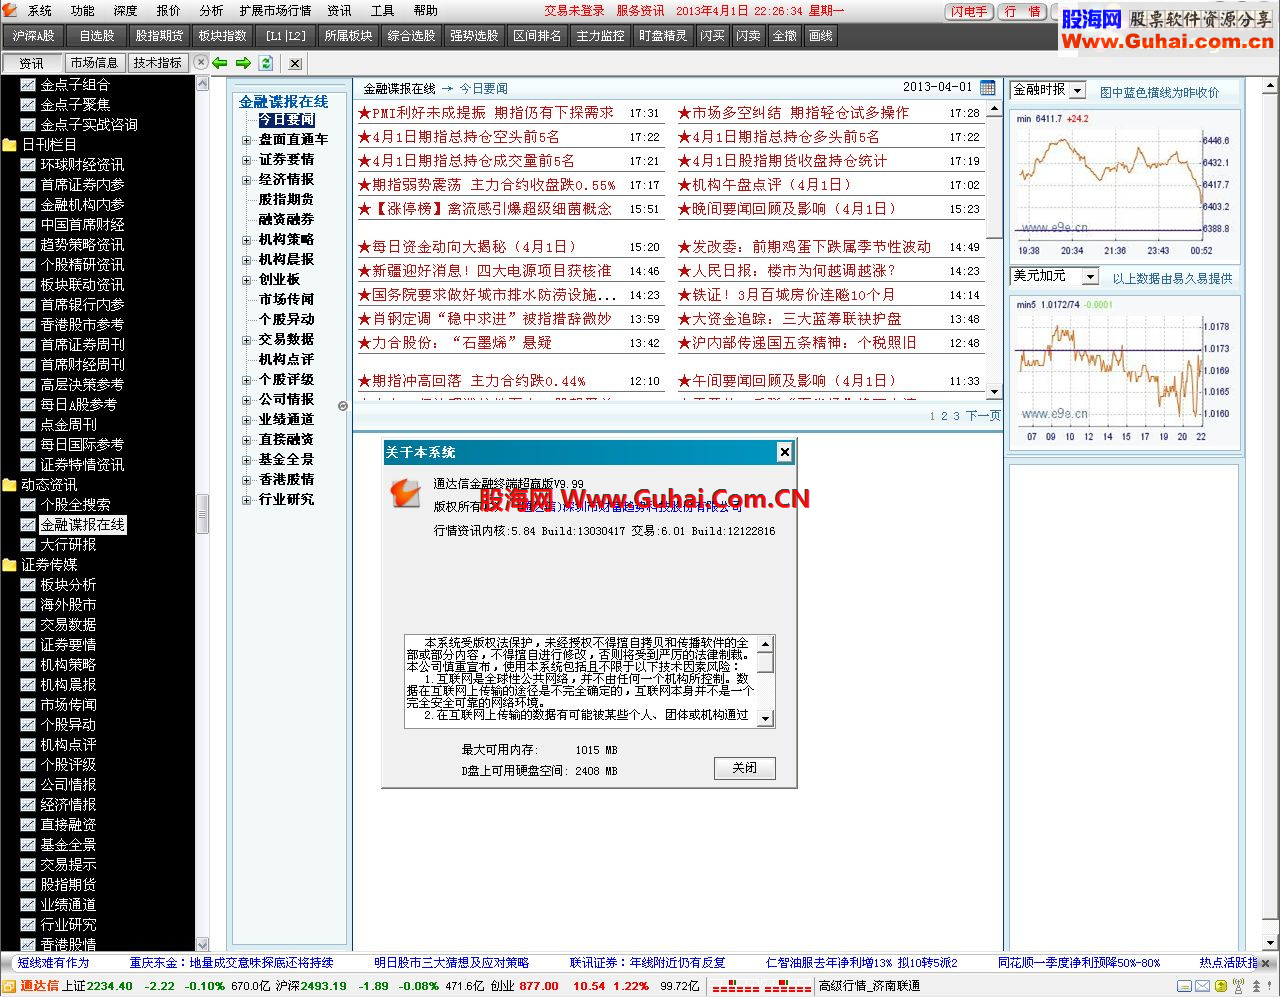This screenshot has height=997, width=1280.
Task: Click the TDX application logo in the top-left corner
Action: point(12,10)
